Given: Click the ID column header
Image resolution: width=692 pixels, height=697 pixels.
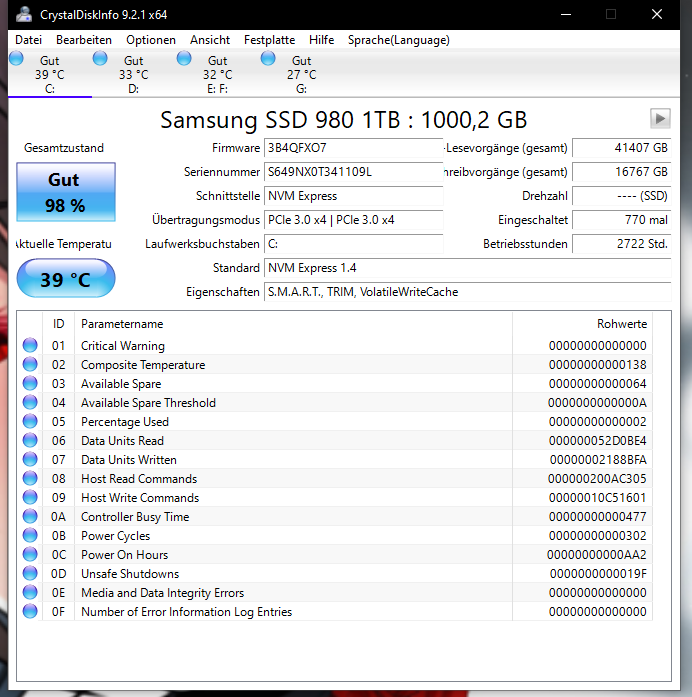Looking at the screenshot, I should point(59,324).
